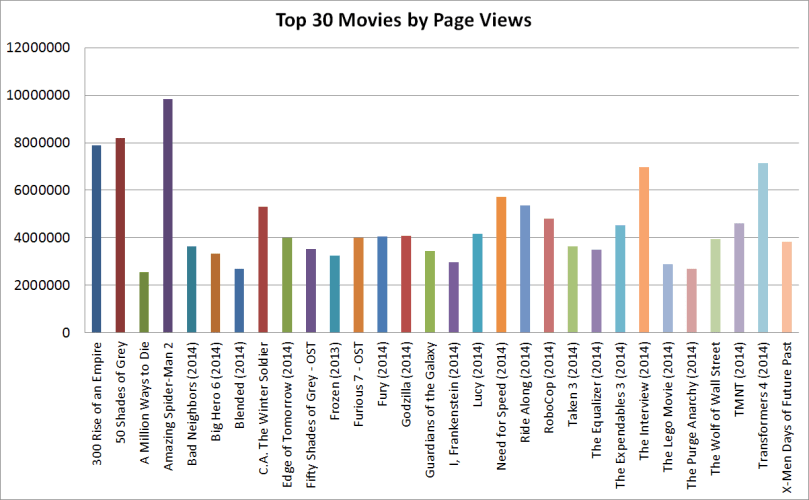This screenshot has width=809, height=500.
Task: Click the Need for Speed (2014) axis label
Action: point(501,406)
